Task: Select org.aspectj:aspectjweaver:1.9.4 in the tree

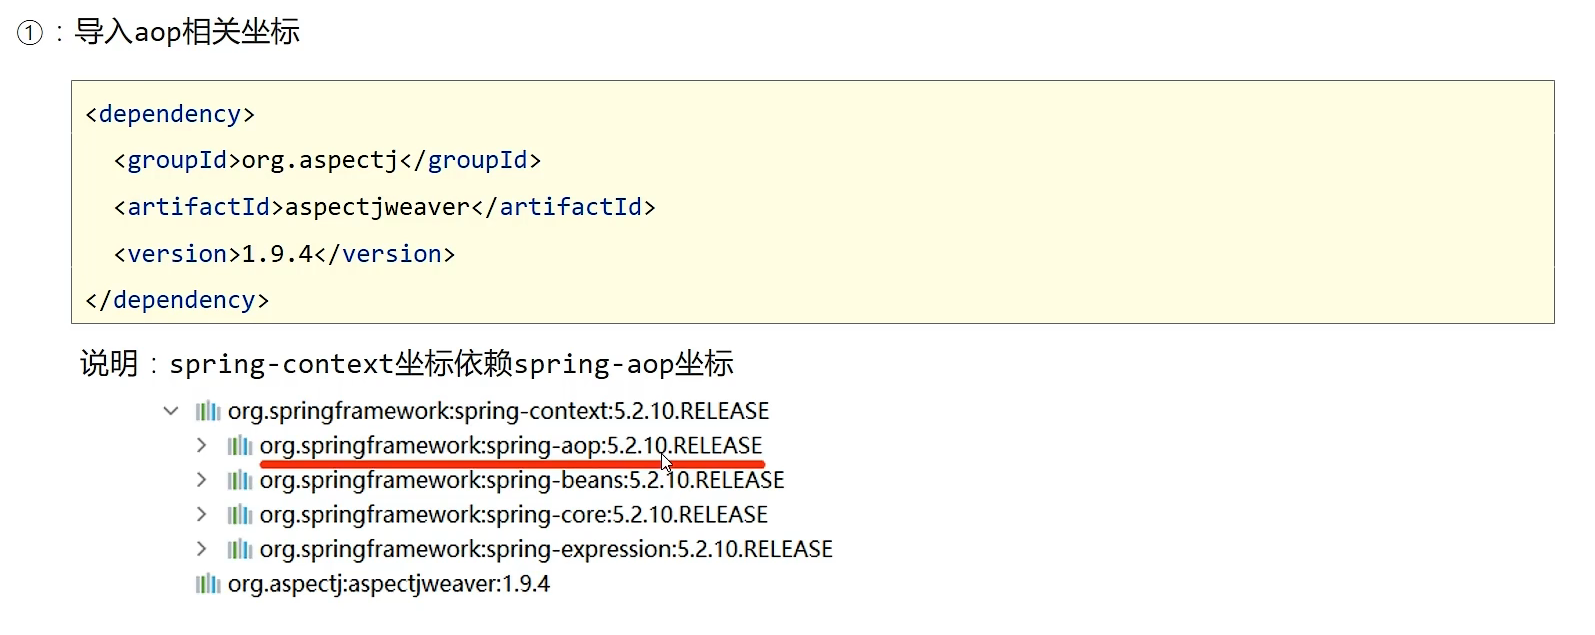Action: pos(388,584)
